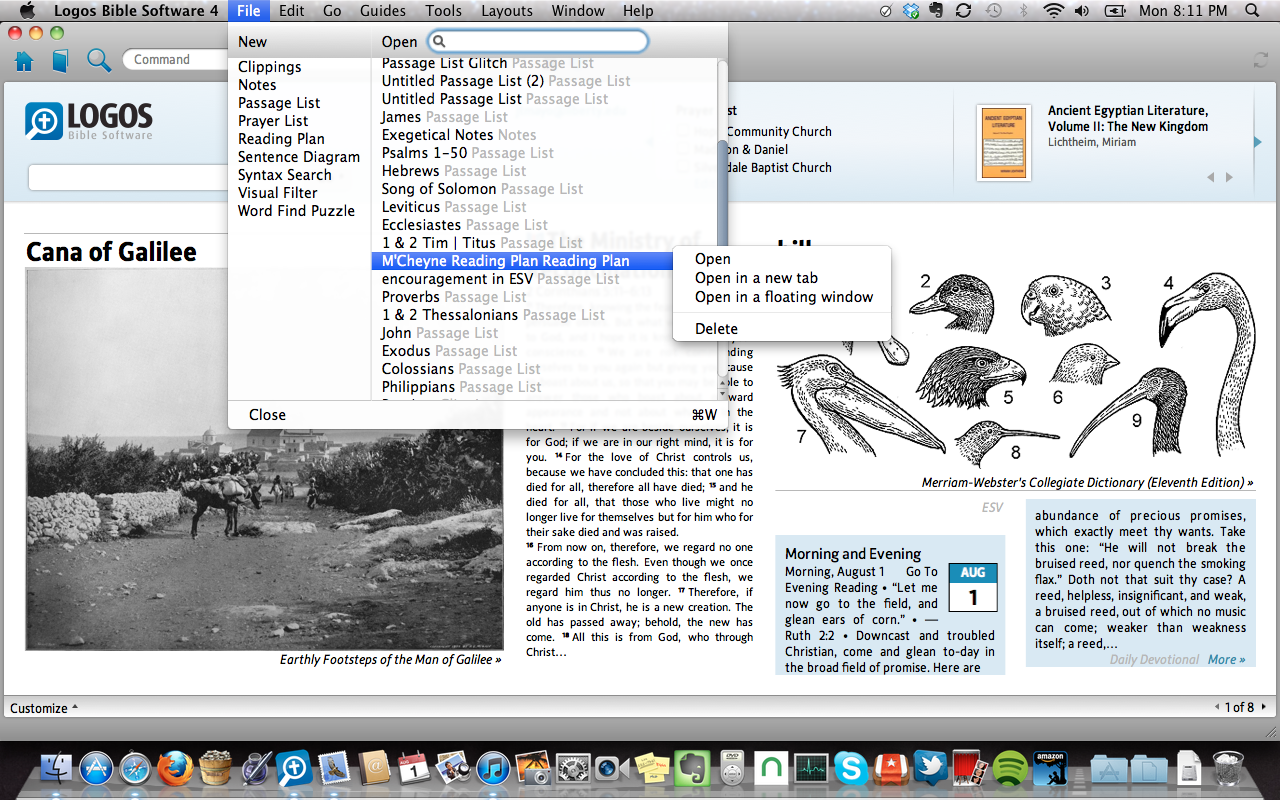Launch Firefox from the Dock
The width and height of the screenshot is (1280, 800).
coord(174,768)
